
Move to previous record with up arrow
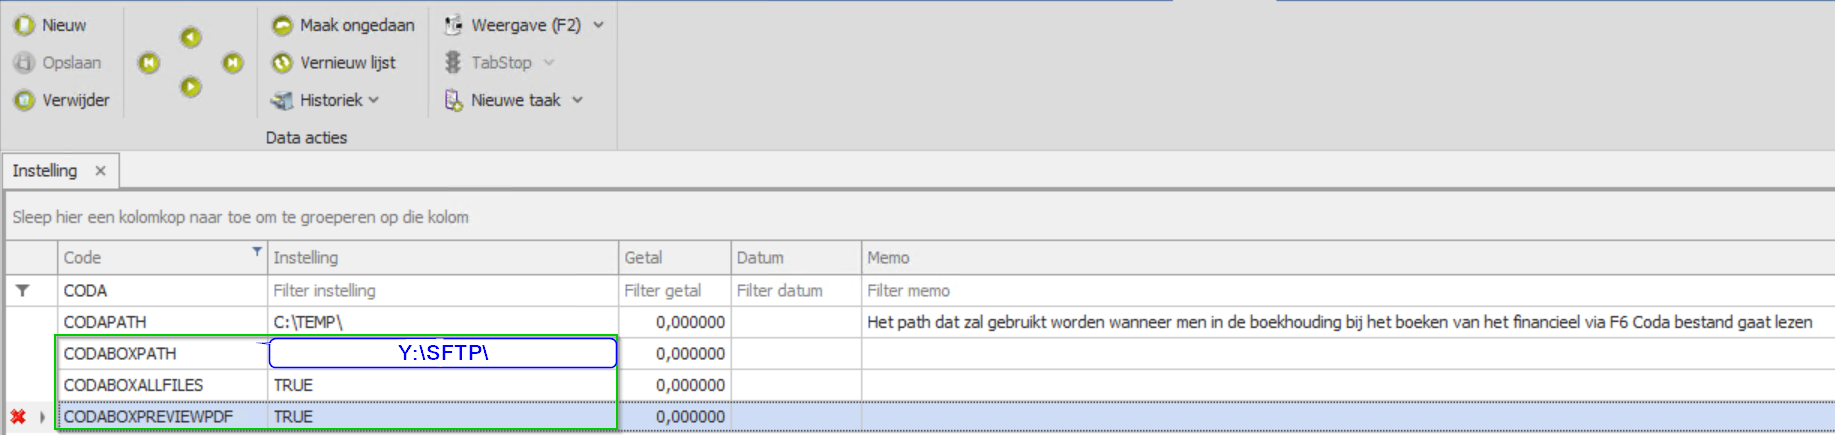[x=191, y=38]
